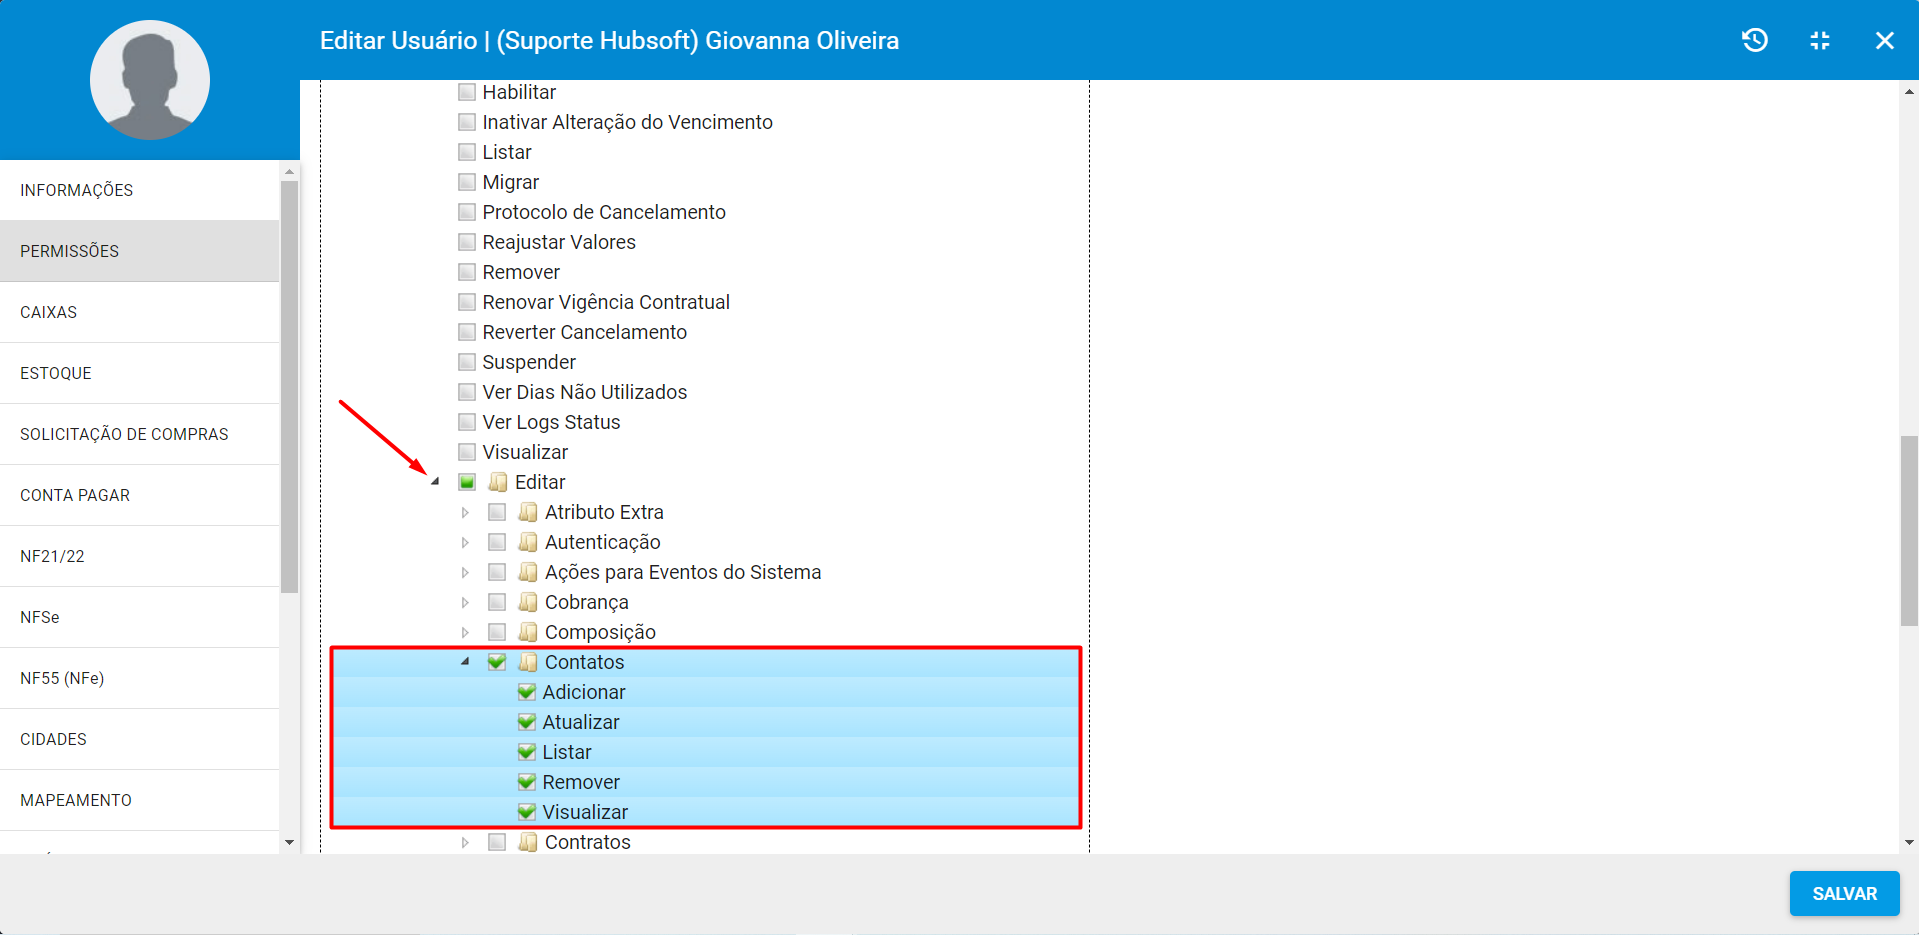1919x935 pixels.
Task: Click the Composição folder icon
Action: coord(528,632)
